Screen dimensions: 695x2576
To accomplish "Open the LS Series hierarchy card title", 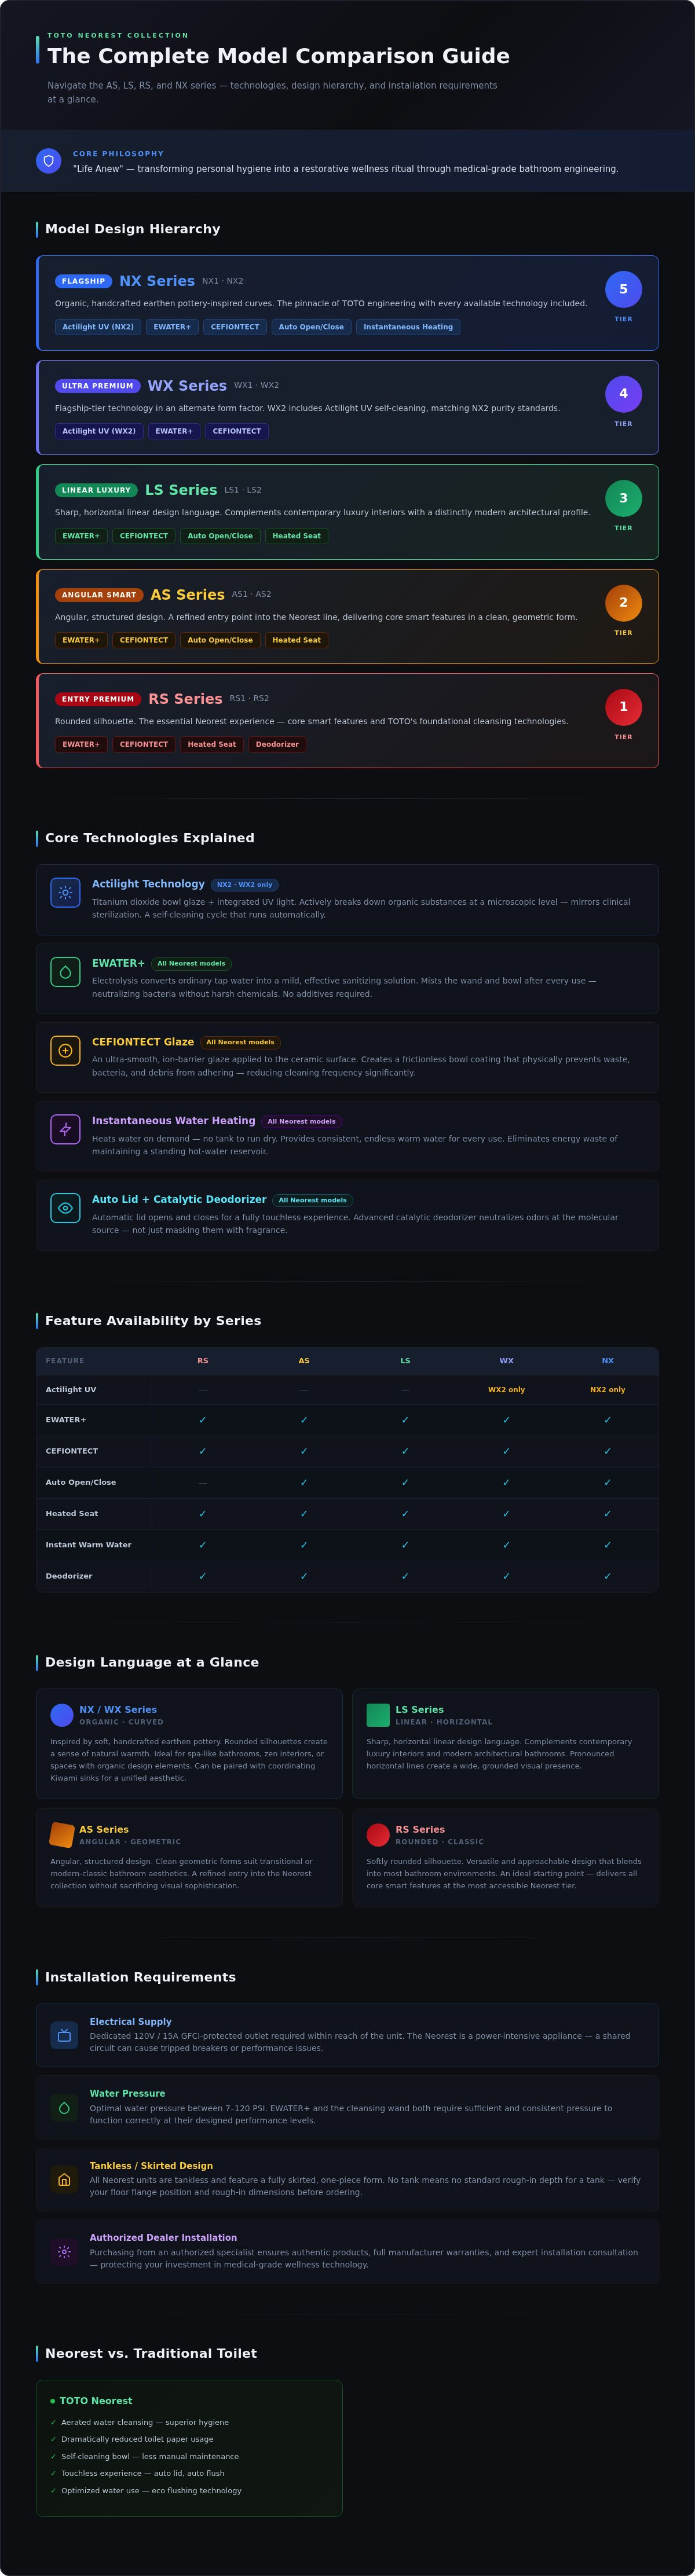I will tap(181, 490).
